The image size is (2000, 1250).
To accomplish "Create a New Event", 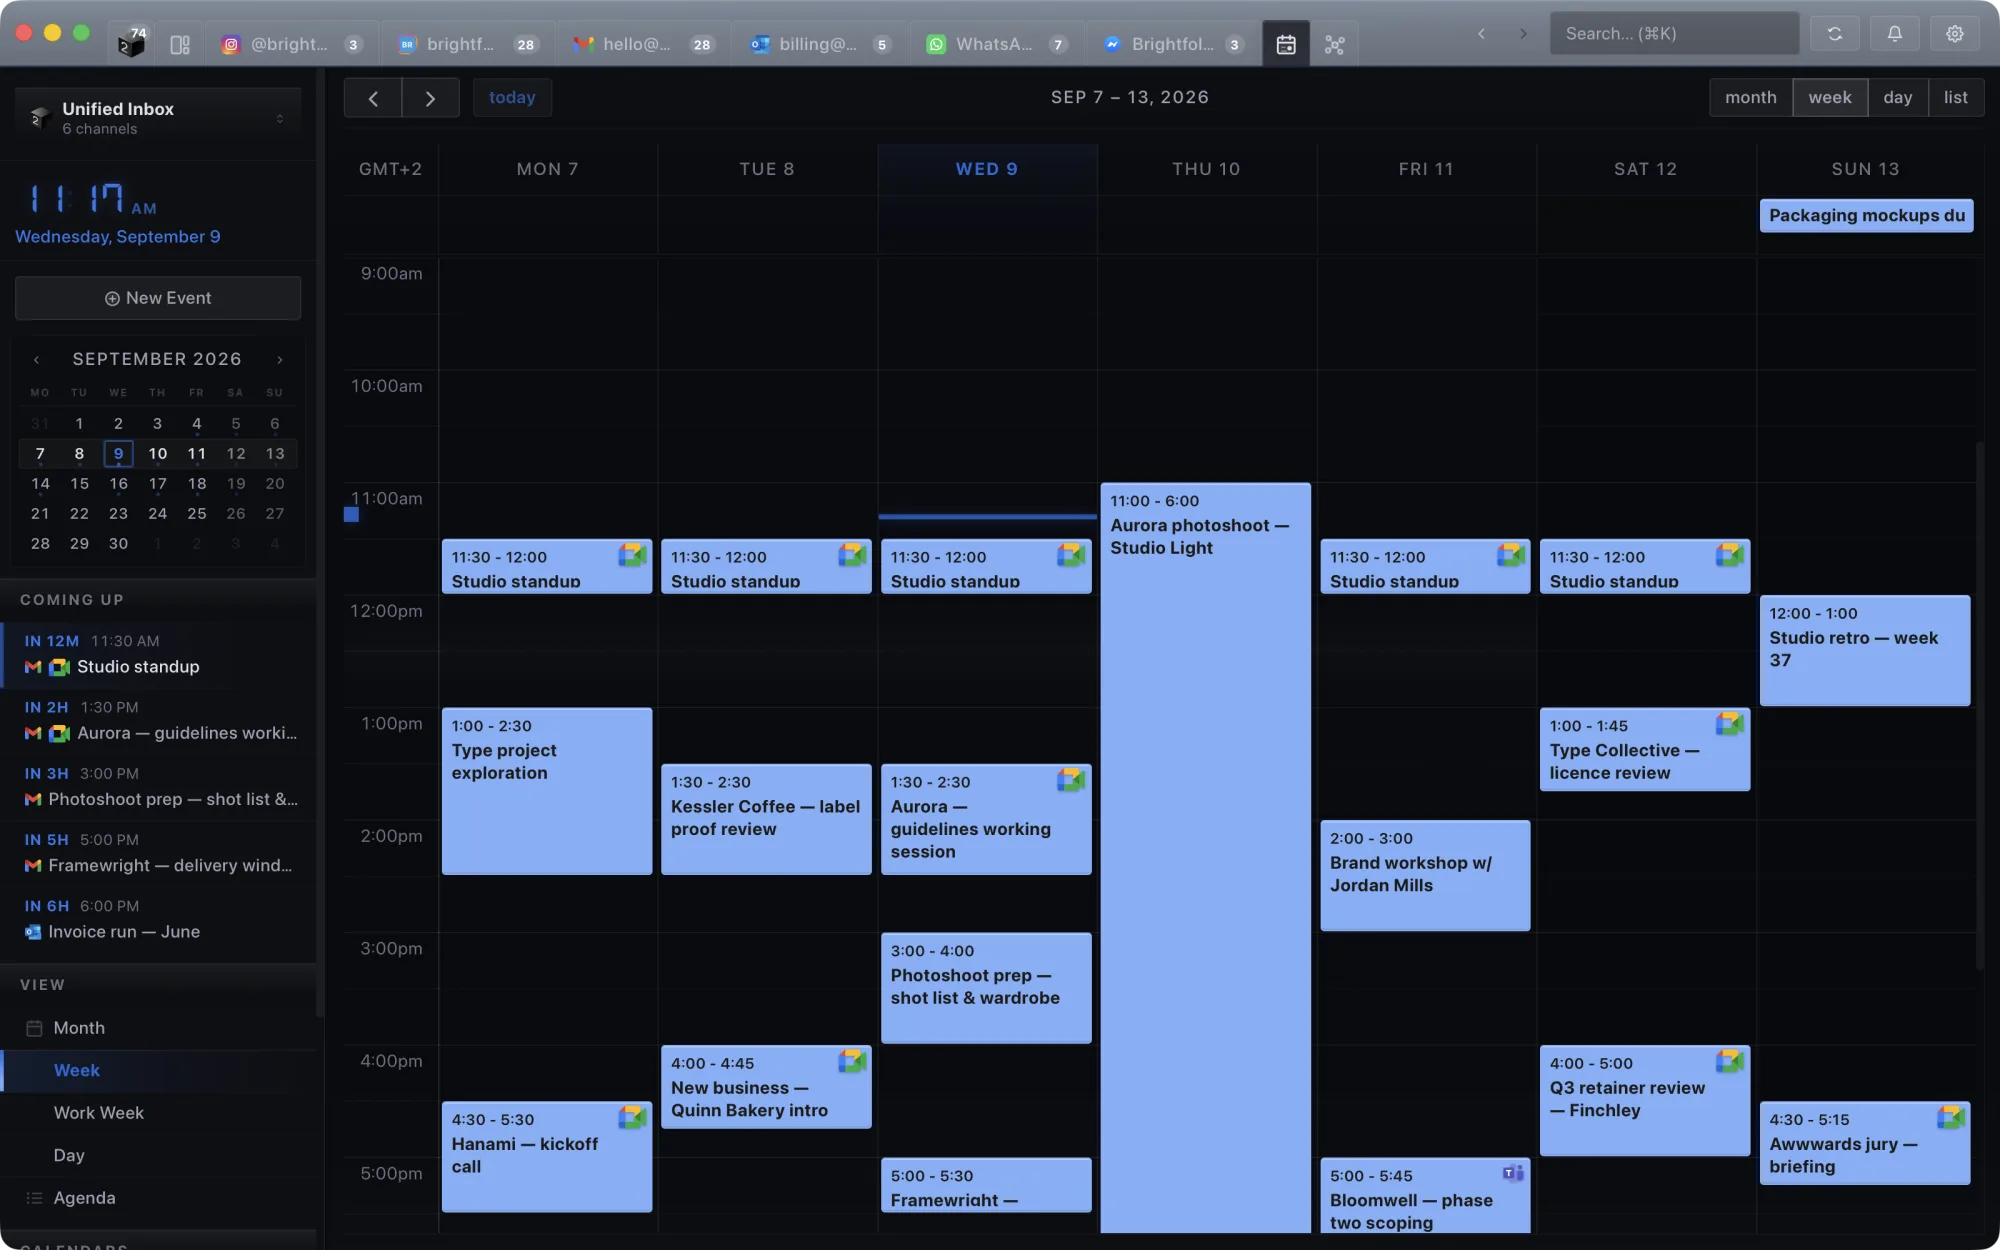I will point(158,298).
